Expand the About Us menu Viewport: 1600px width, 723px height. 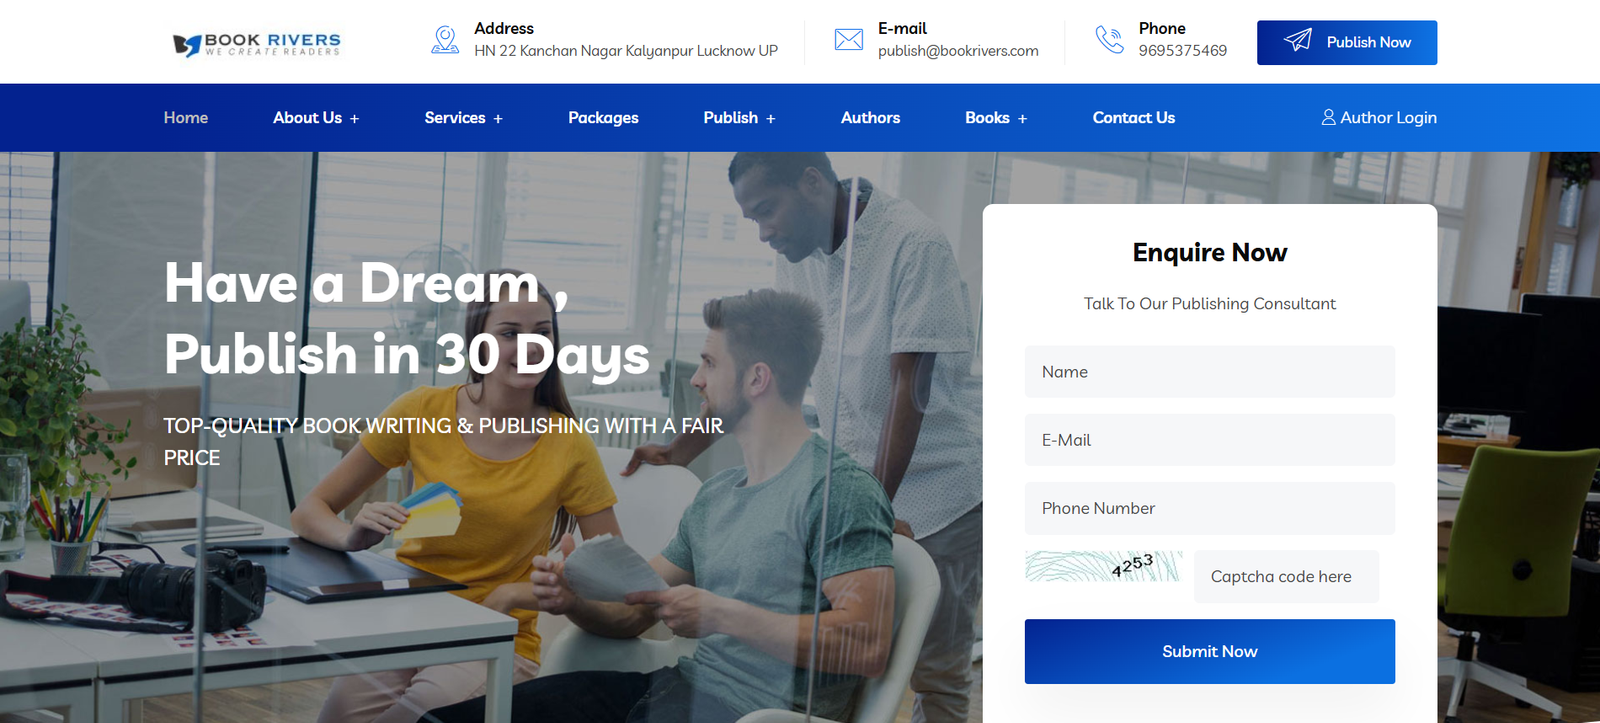(315, 118)
